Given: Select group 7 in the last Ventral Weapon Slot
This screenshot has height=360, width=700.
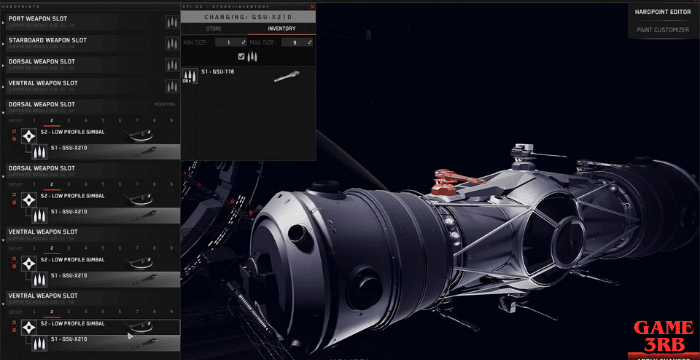Looking at the screenshot, I should [x=137, y=312].
